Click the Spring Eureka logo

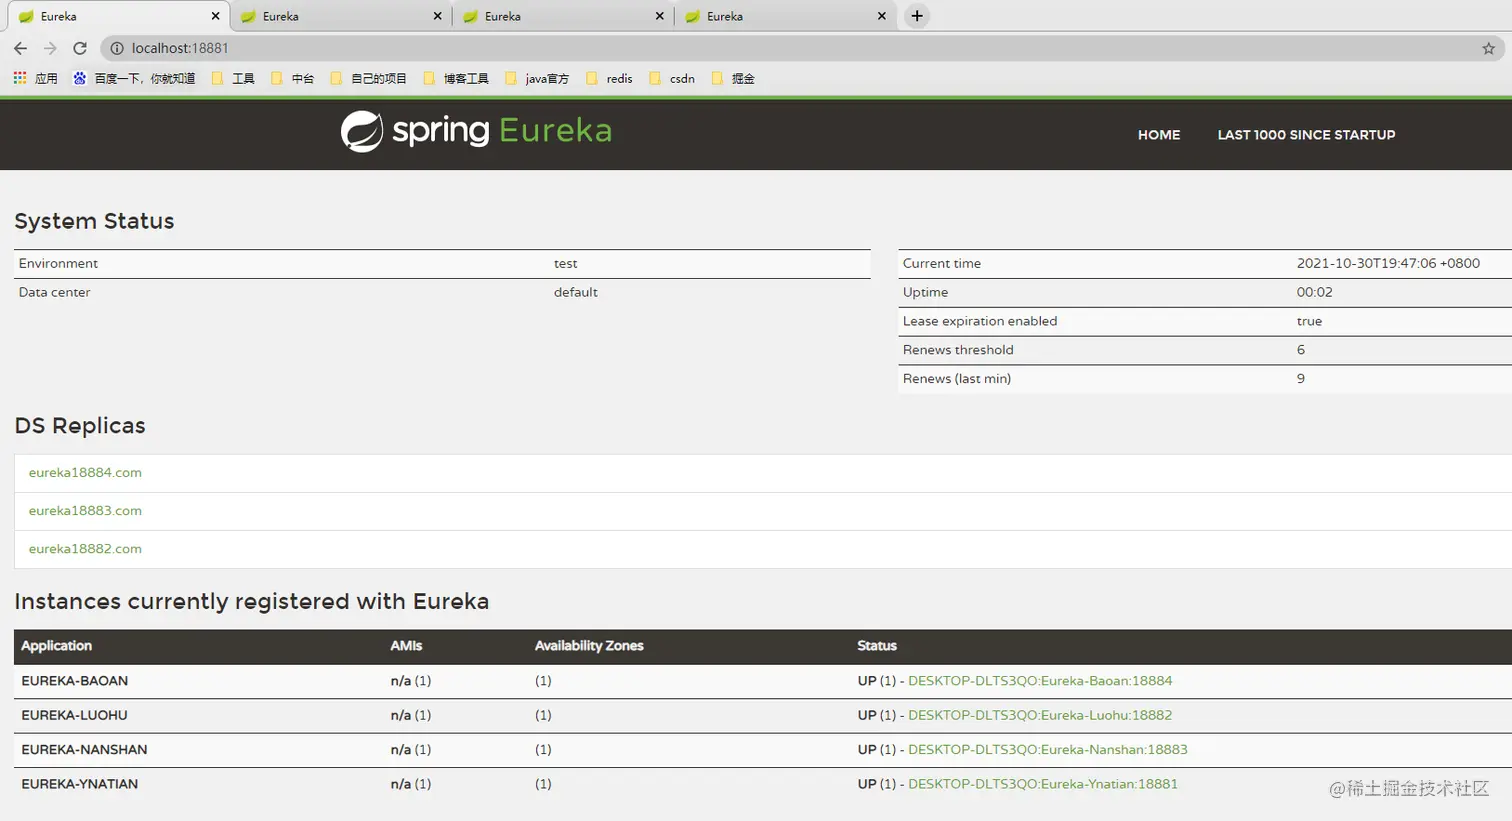click(x=476, y=131)
